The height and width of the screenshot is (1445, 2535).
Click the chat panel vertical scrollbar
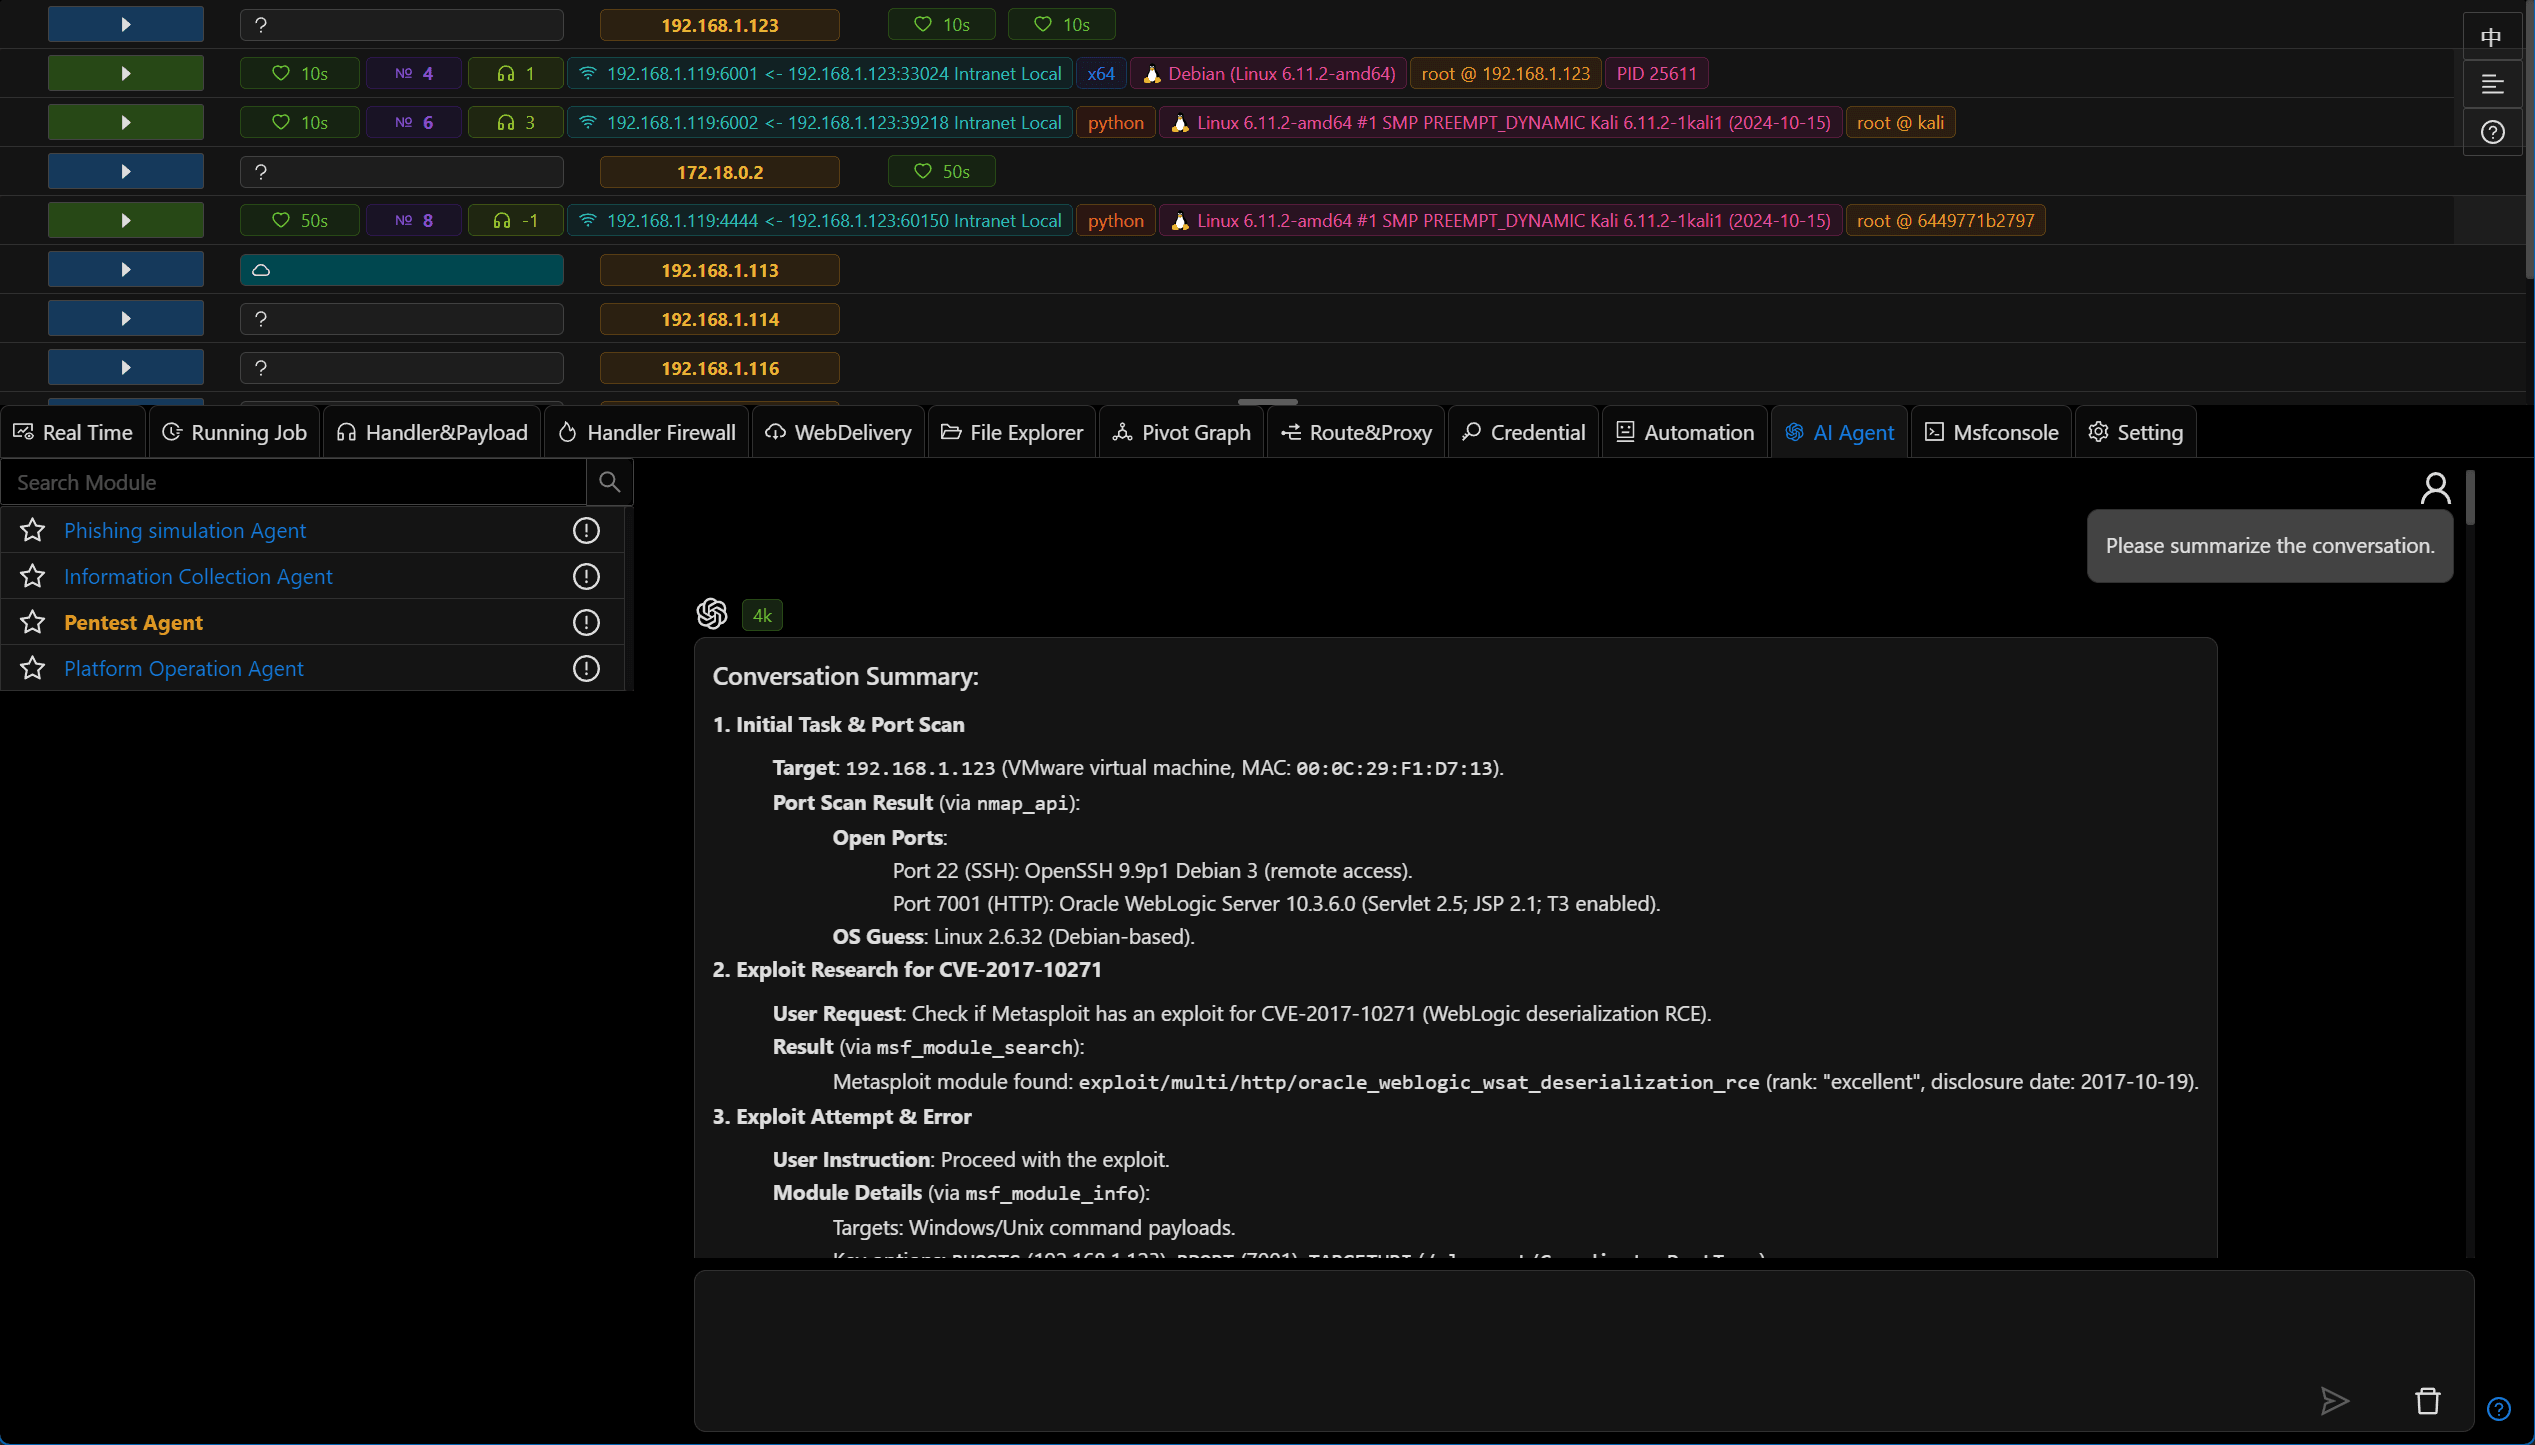[2470, 497]
